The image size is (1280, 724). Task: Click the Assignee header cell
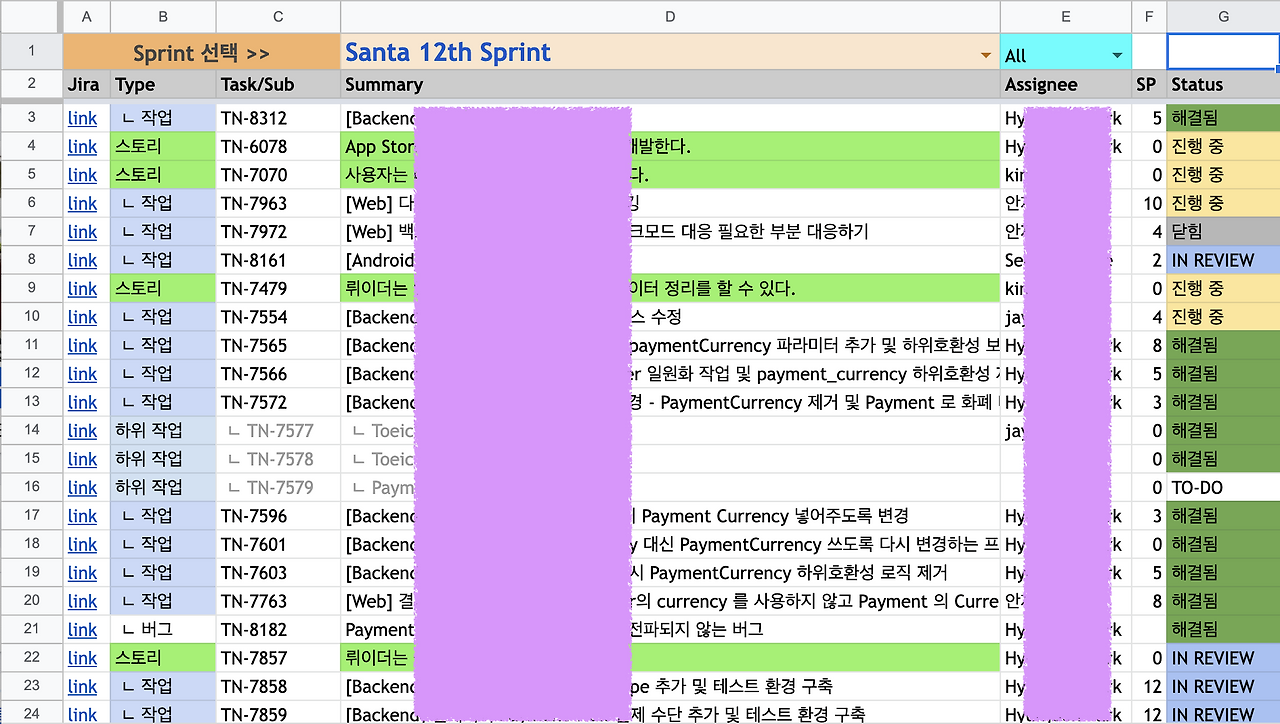tap(1066, 85)
